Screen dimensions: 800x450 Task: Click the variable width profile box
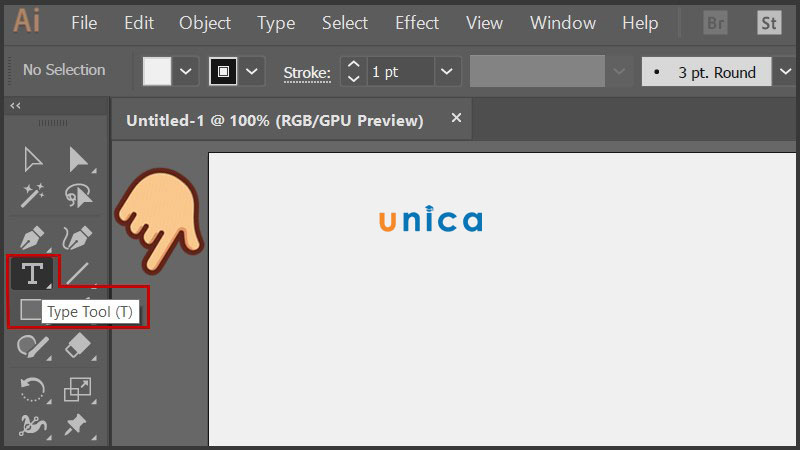[537, 71]
